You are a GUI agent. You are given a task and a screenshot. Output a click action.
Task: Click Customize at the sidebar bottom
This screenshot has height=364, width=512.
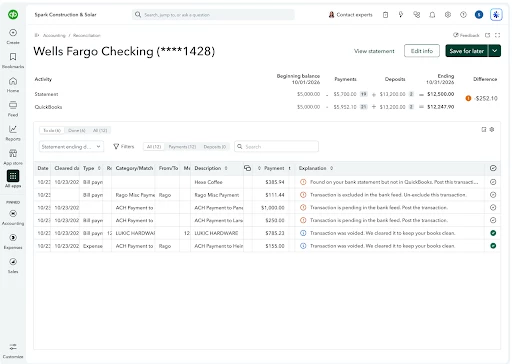(13, 350)
